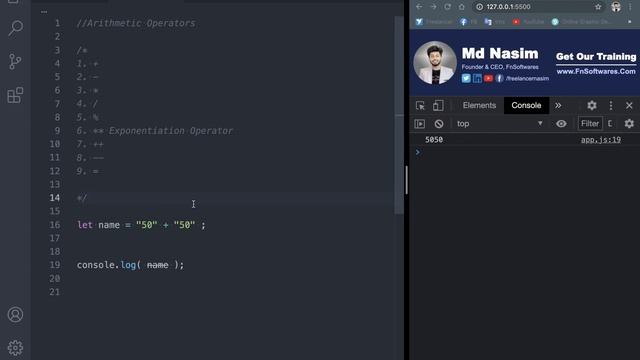
Task: Click the Md Nasim profile photo
Action: pos(435,62)
